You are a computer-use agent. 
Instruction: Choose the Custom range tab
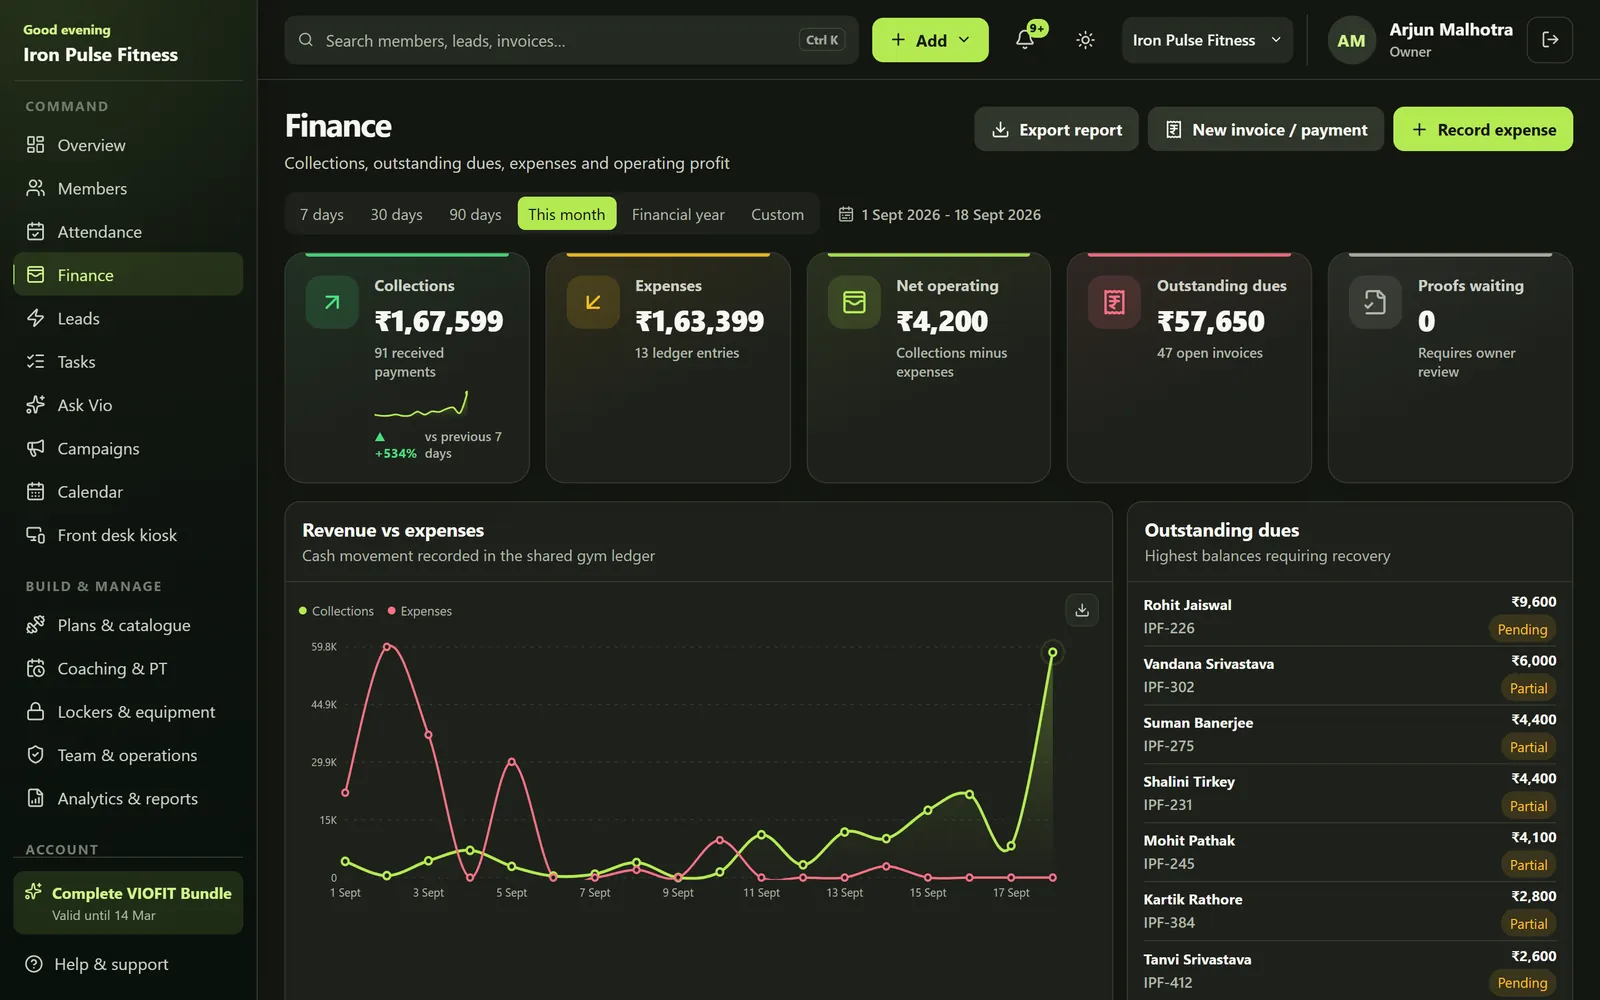pos(777,214)
